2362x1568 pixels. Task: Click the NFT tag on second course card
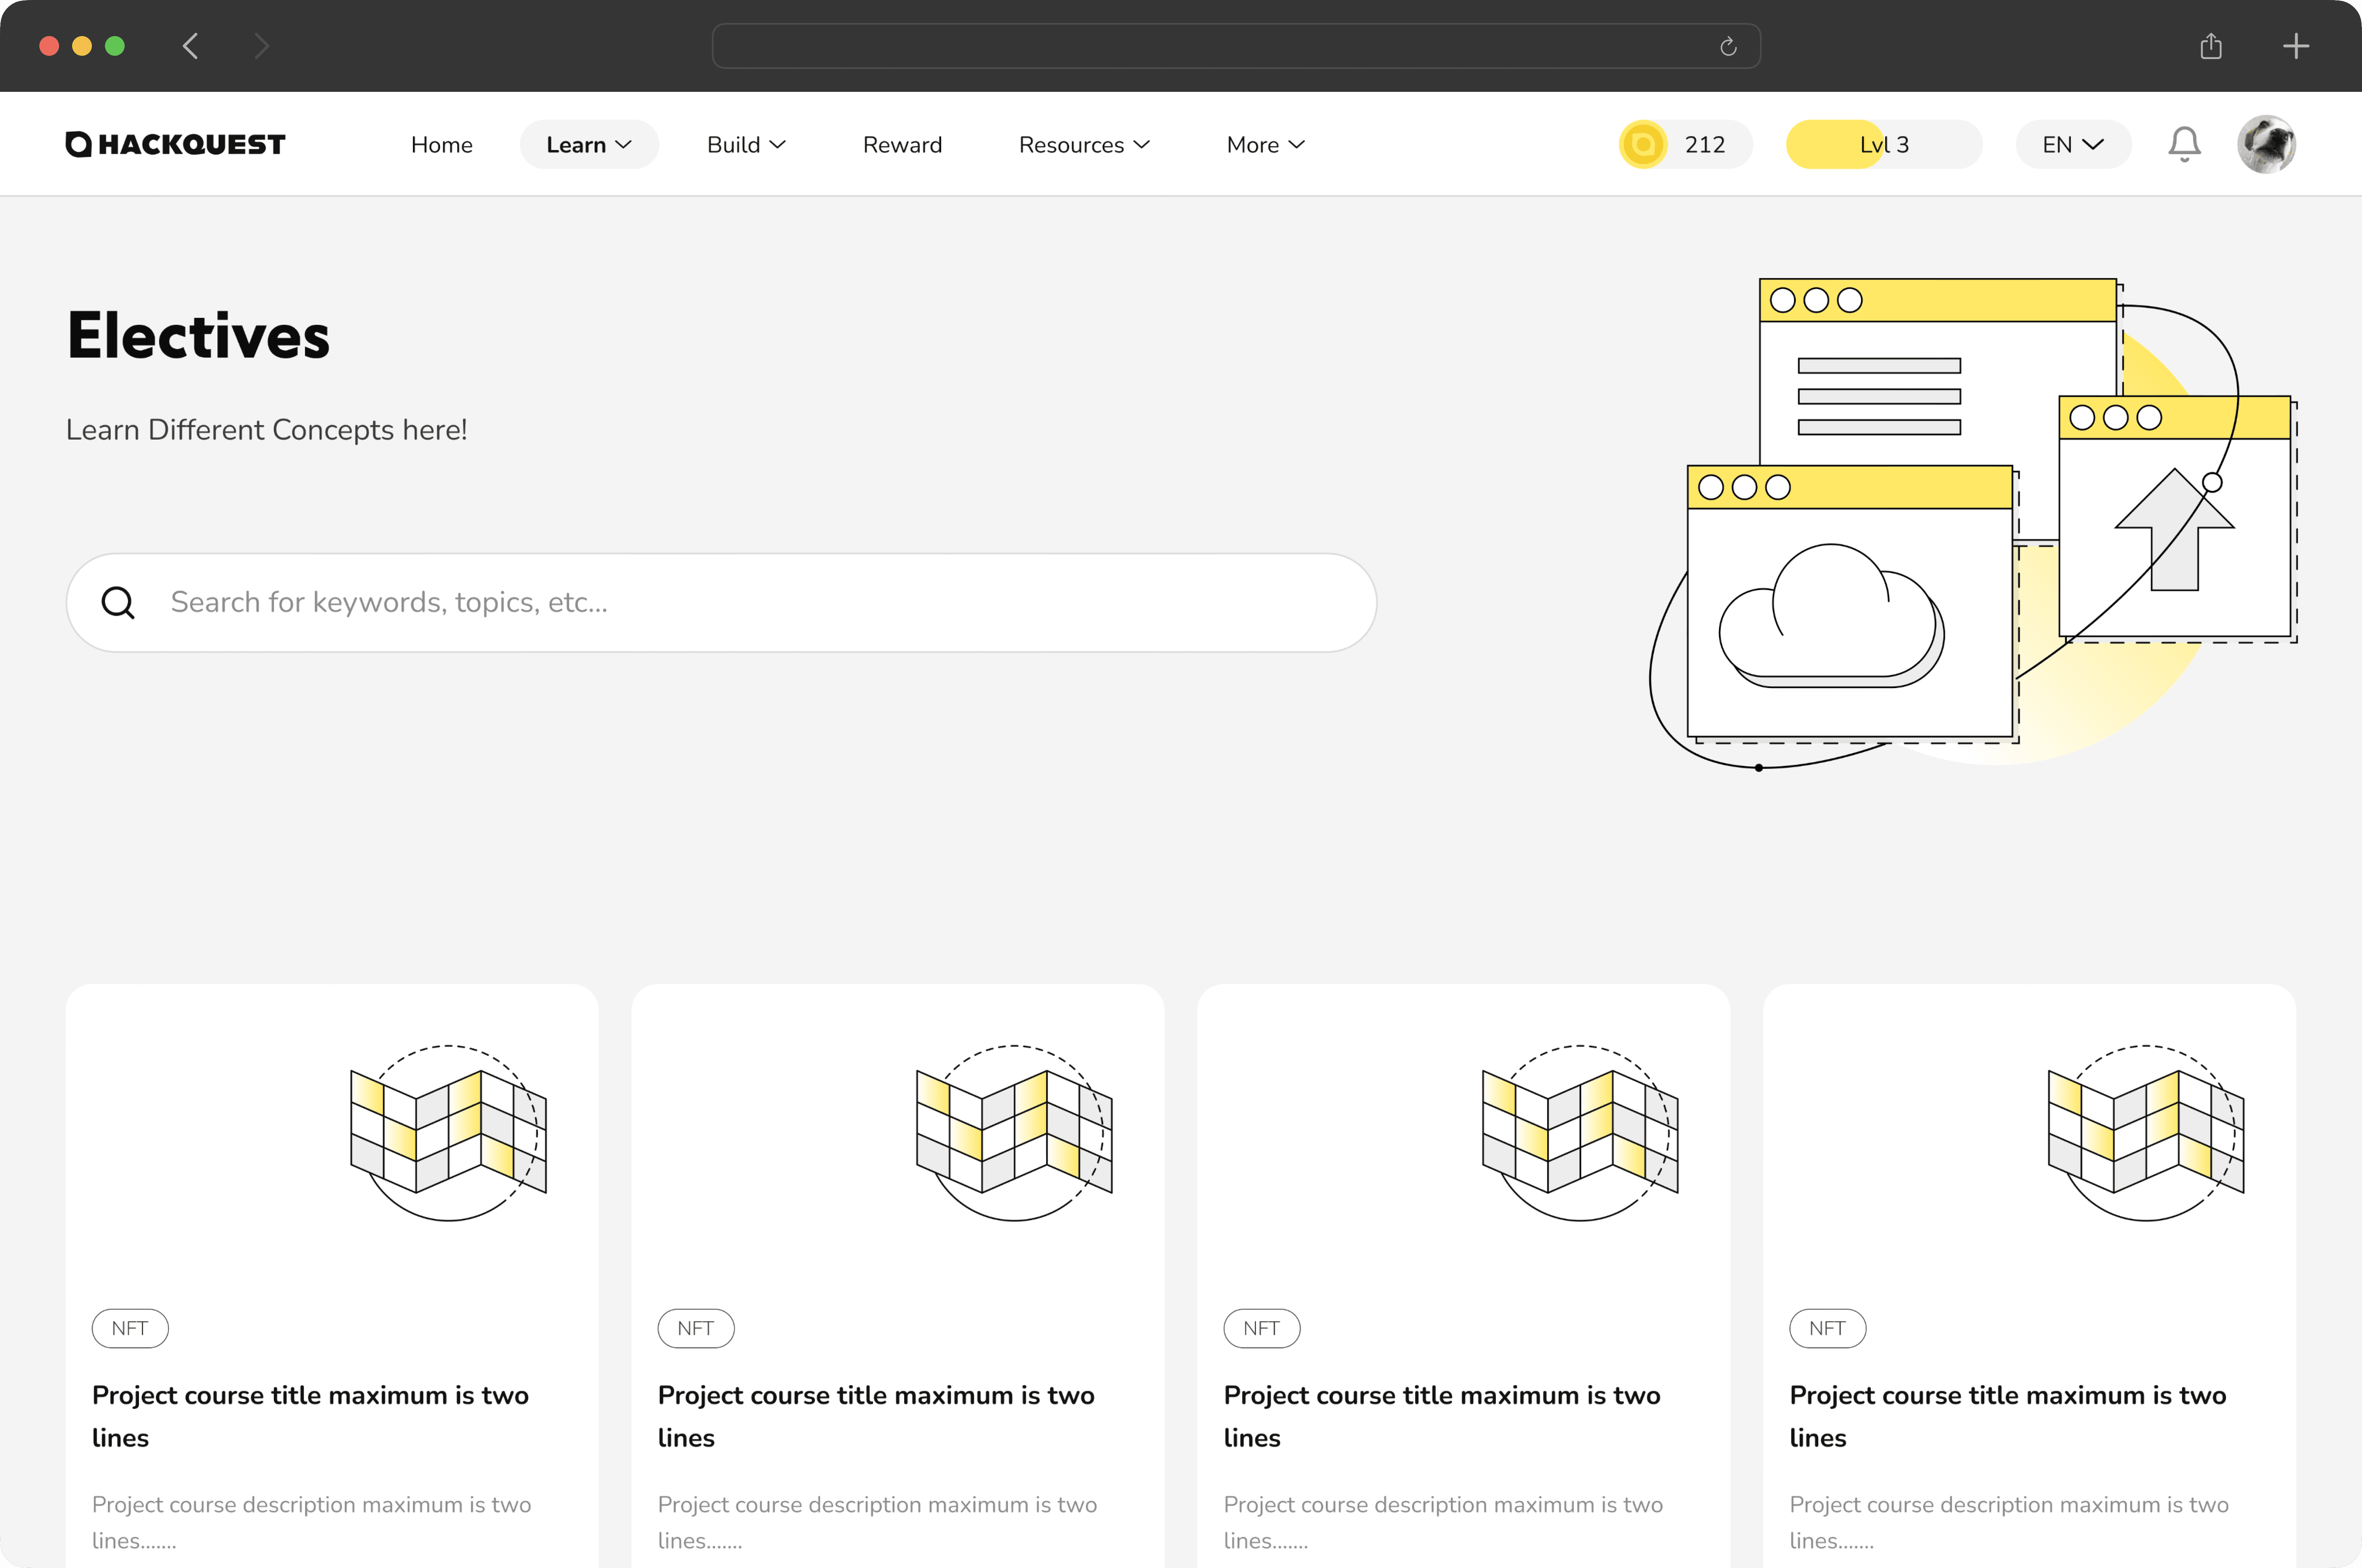[696, 1328]
